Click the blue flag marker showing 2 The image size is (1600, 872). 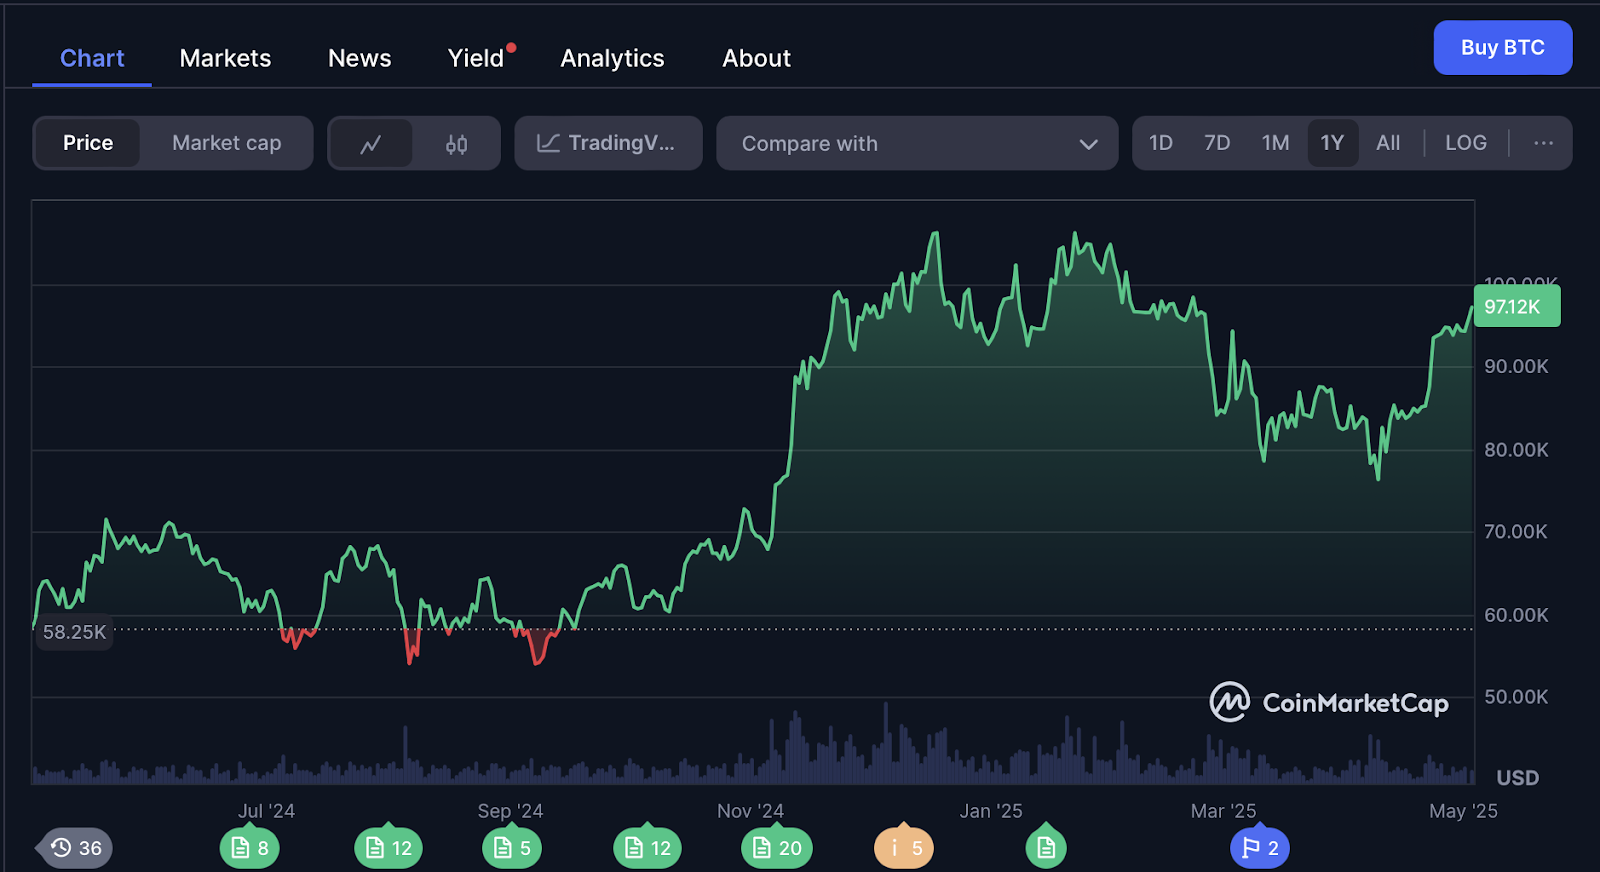point(1260,848)
